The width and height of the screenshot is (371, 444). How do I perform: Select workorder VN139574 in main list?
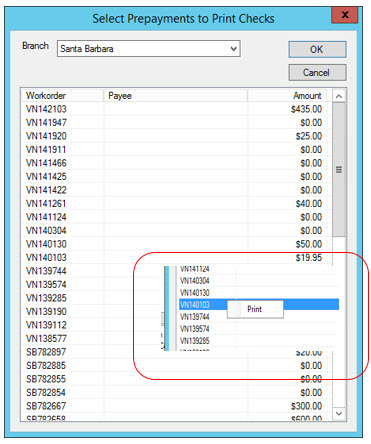coord(46,285)
